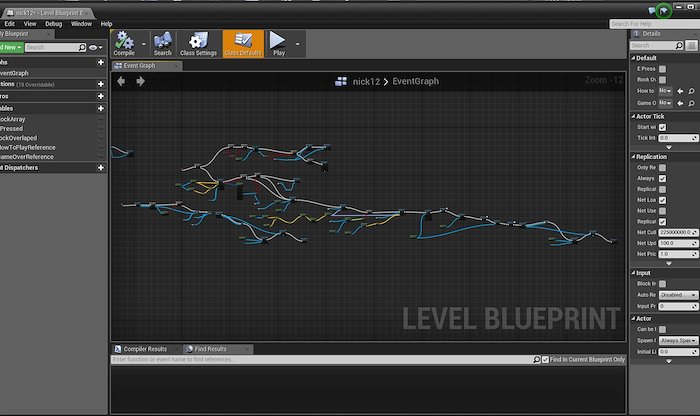Screen dimensions: 700x416
Task: Open the My Blueprint view options eye menu
Action: (96, 47)
